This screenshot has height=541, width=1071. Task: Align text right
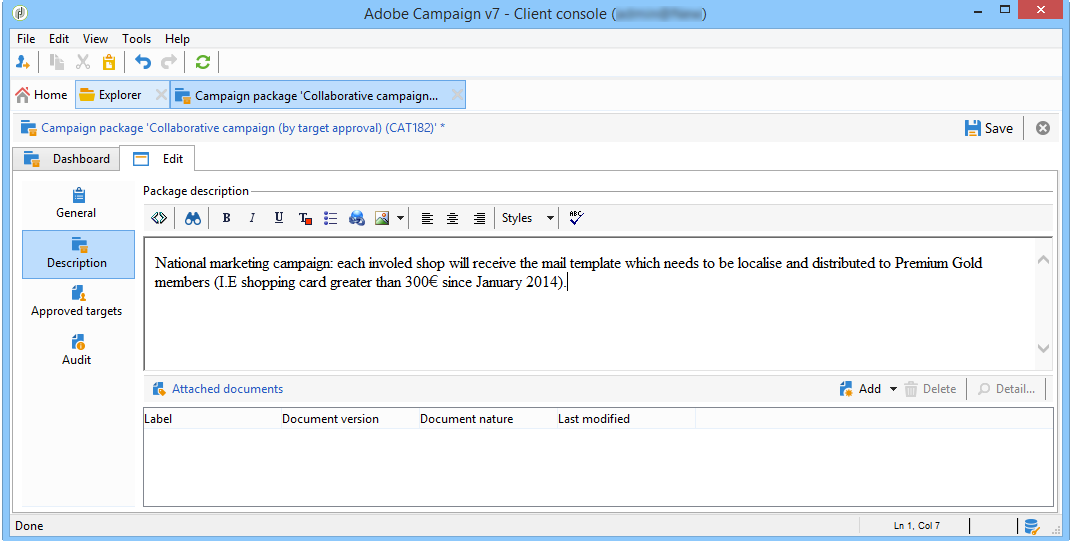click(479, 218)
